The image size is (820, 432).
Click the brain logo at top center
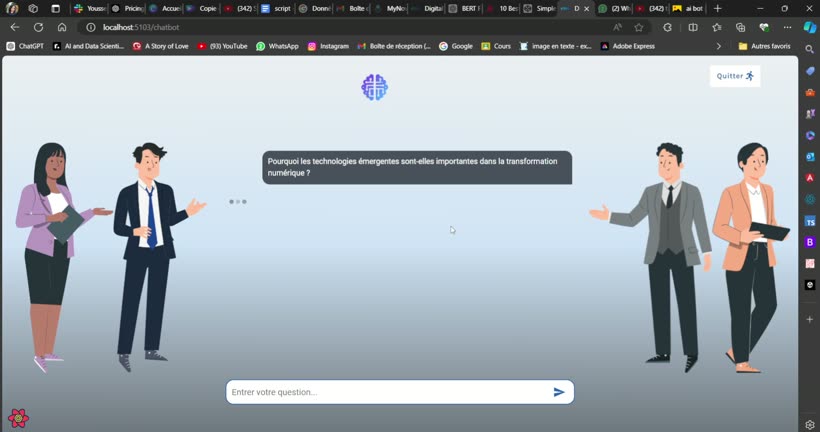pos(374,87)
